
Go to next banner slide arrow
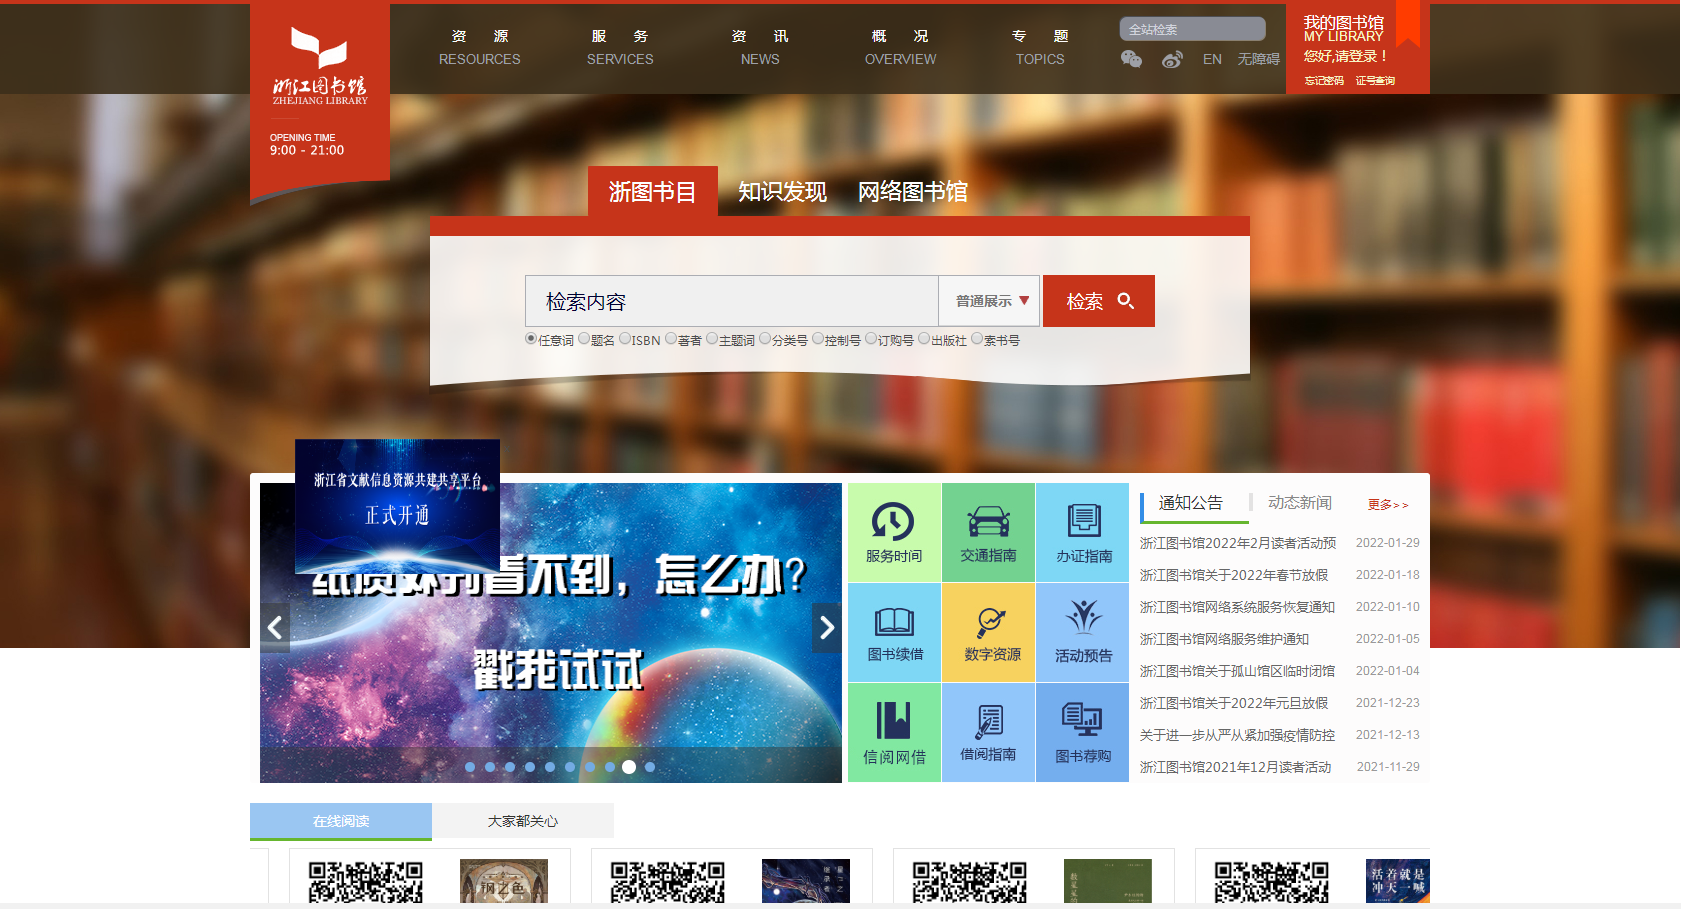pos(826,628)
